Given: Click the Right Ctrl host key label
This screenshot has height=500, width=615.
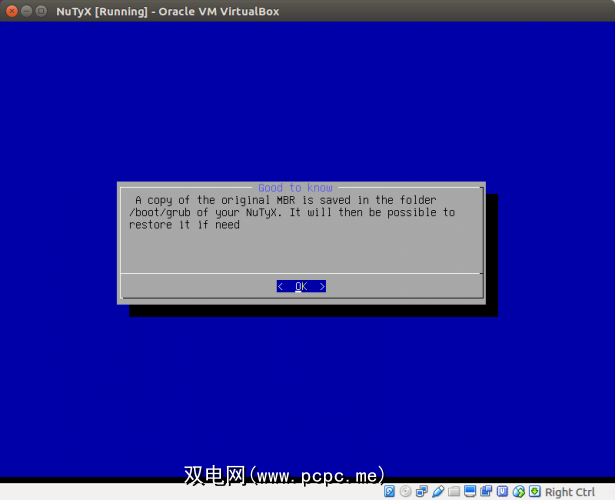Looking at the screenshot, I should 570,492.
